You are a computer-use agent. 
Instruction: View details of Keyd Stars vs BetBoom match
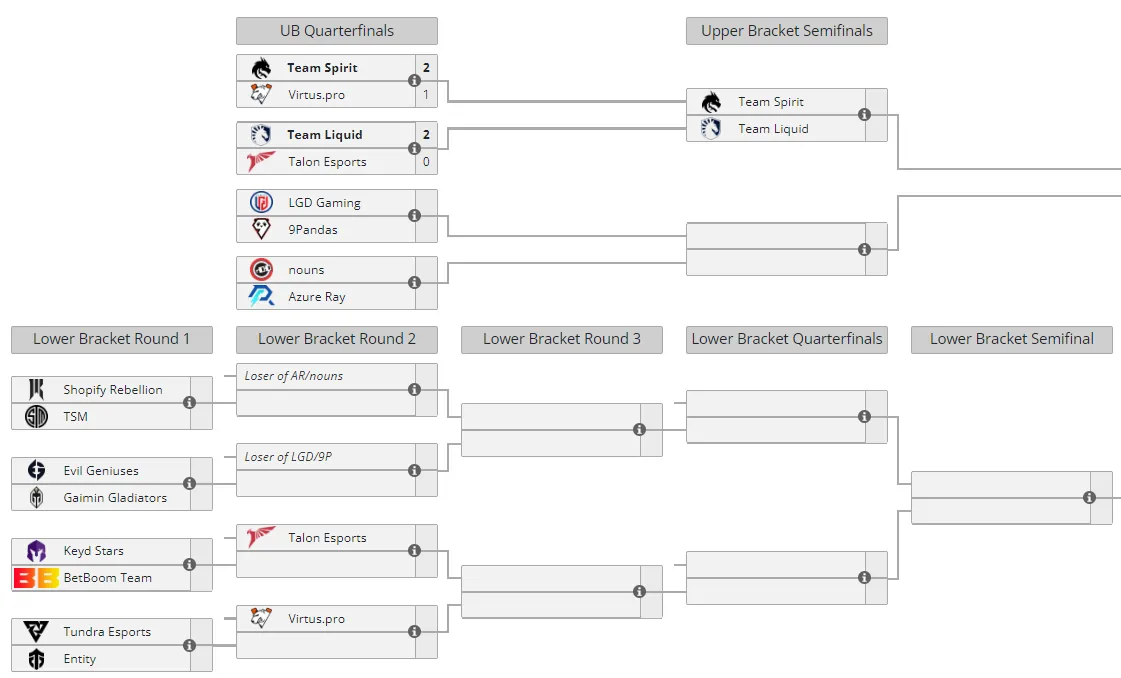point(189,564)
